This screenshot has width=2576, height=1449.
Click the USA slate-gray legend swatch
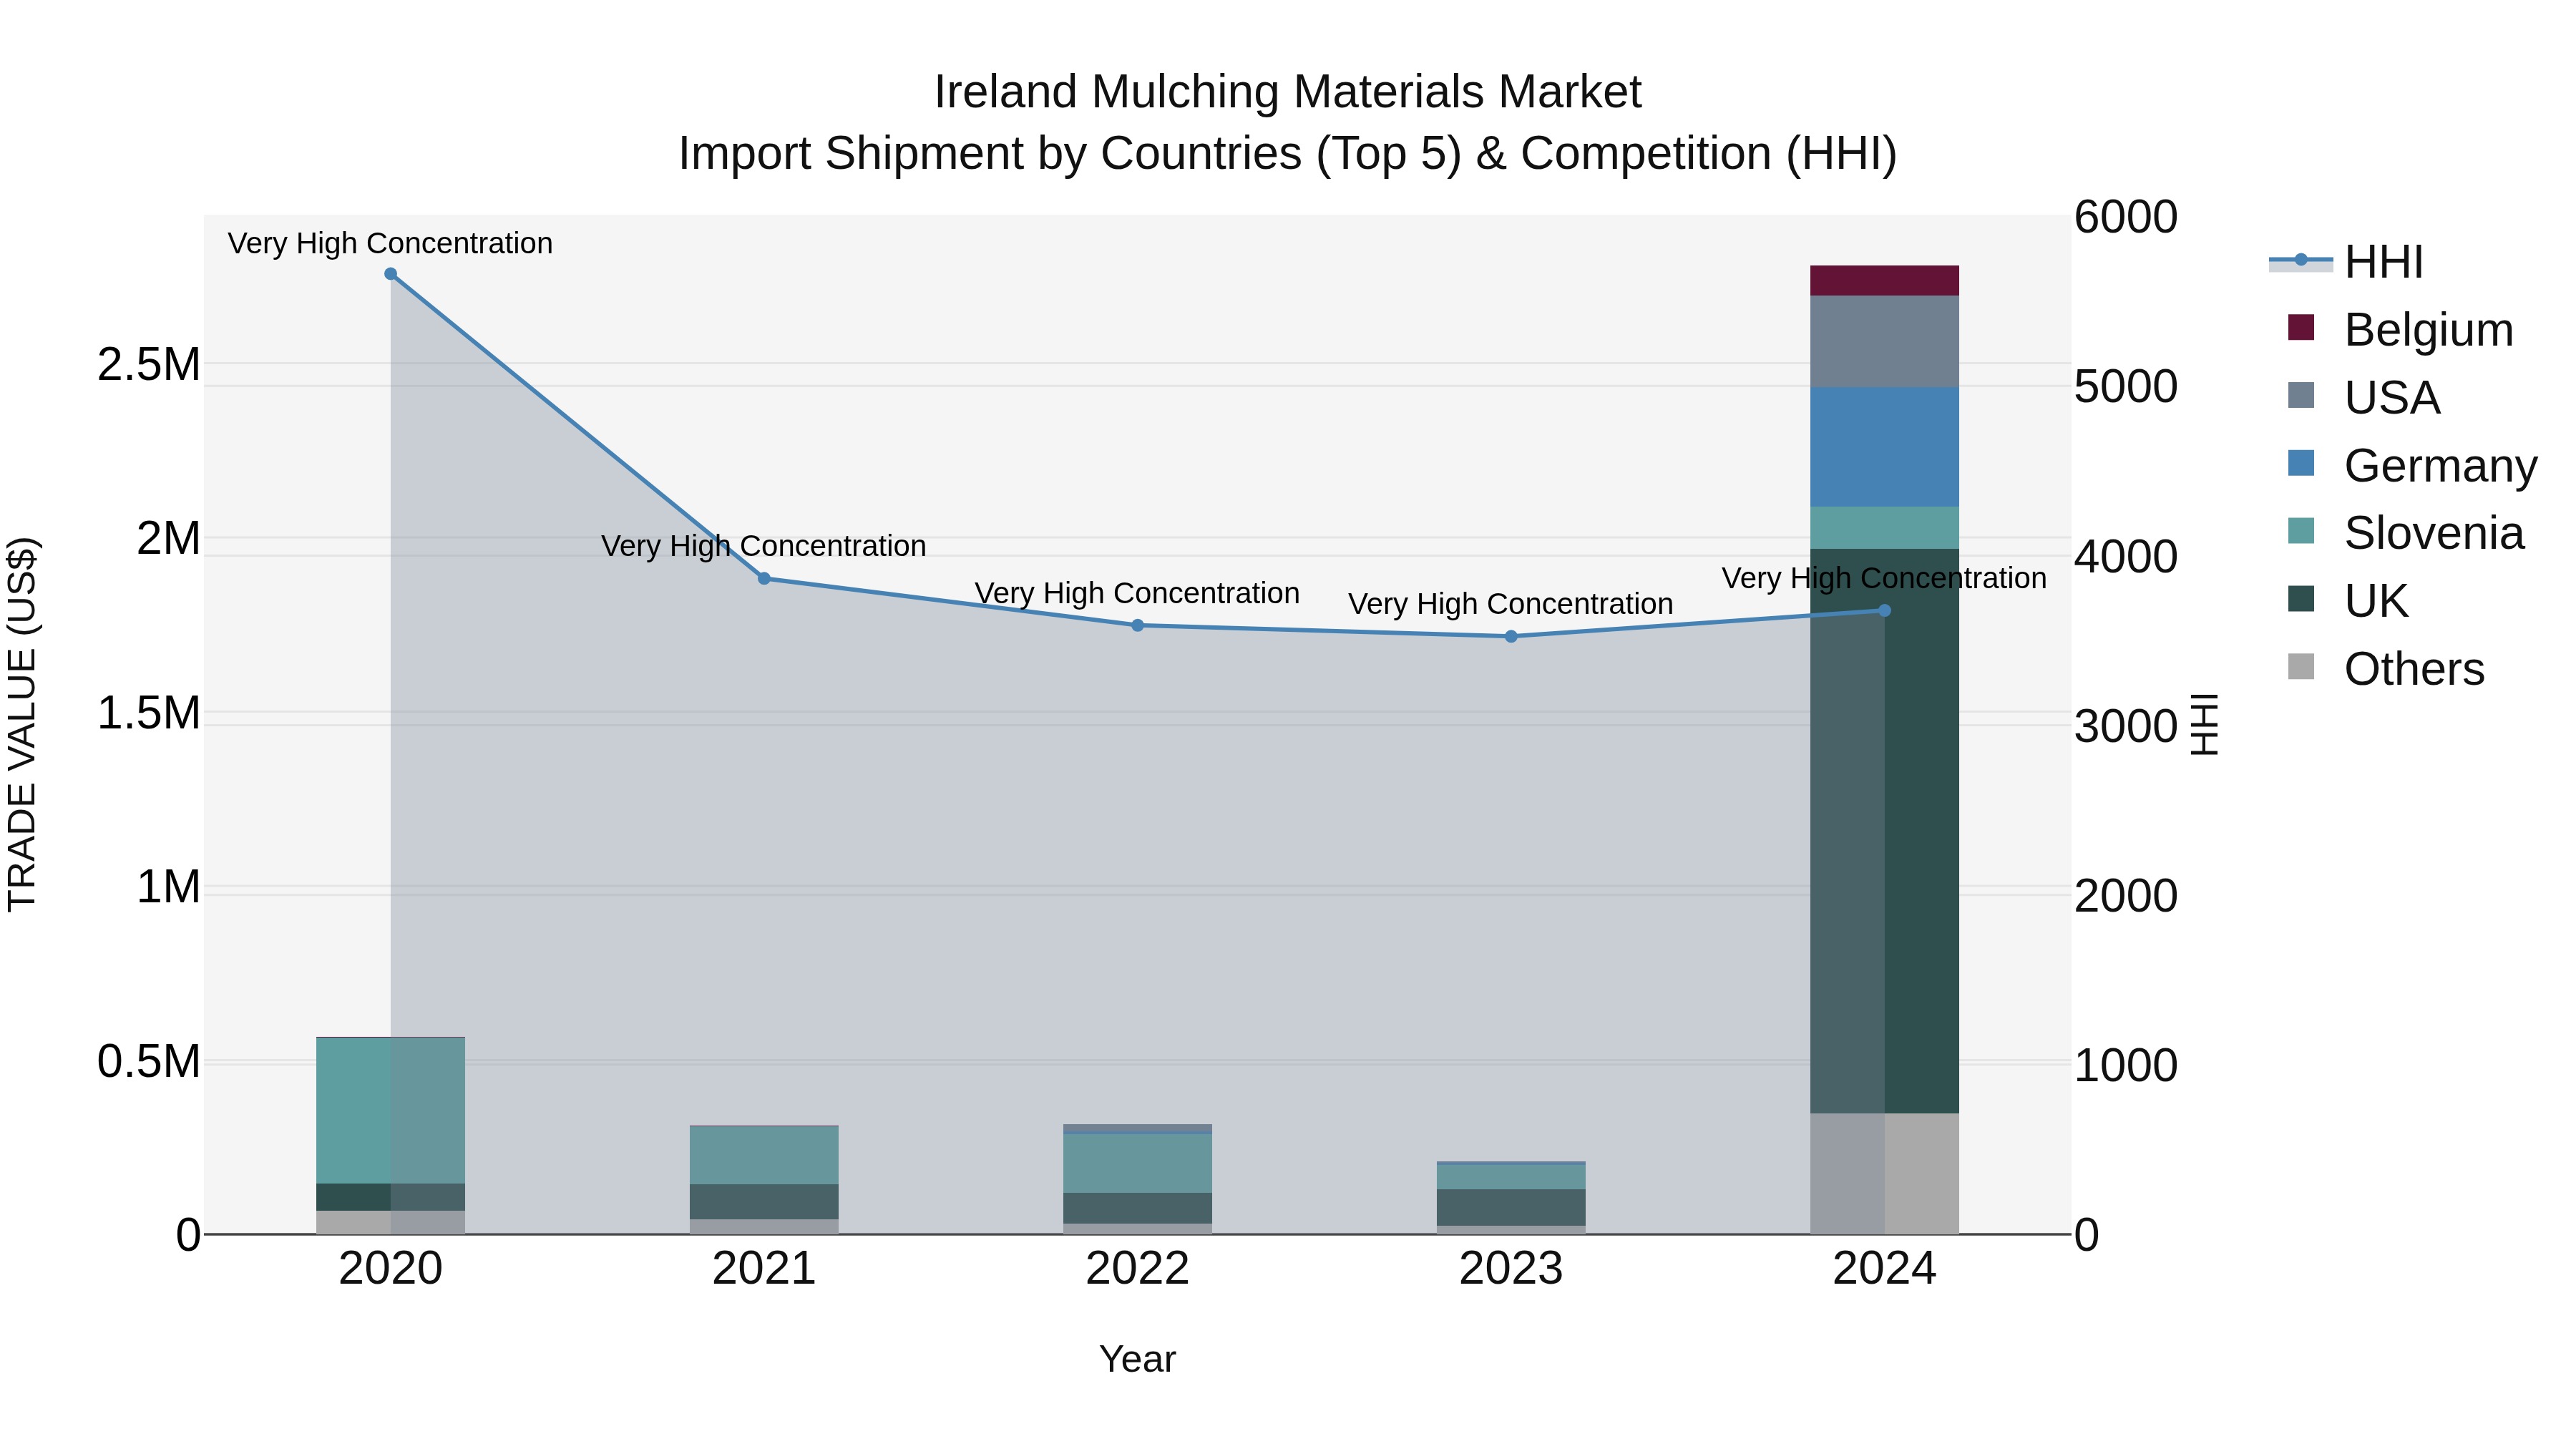[x=2301, y=395]
